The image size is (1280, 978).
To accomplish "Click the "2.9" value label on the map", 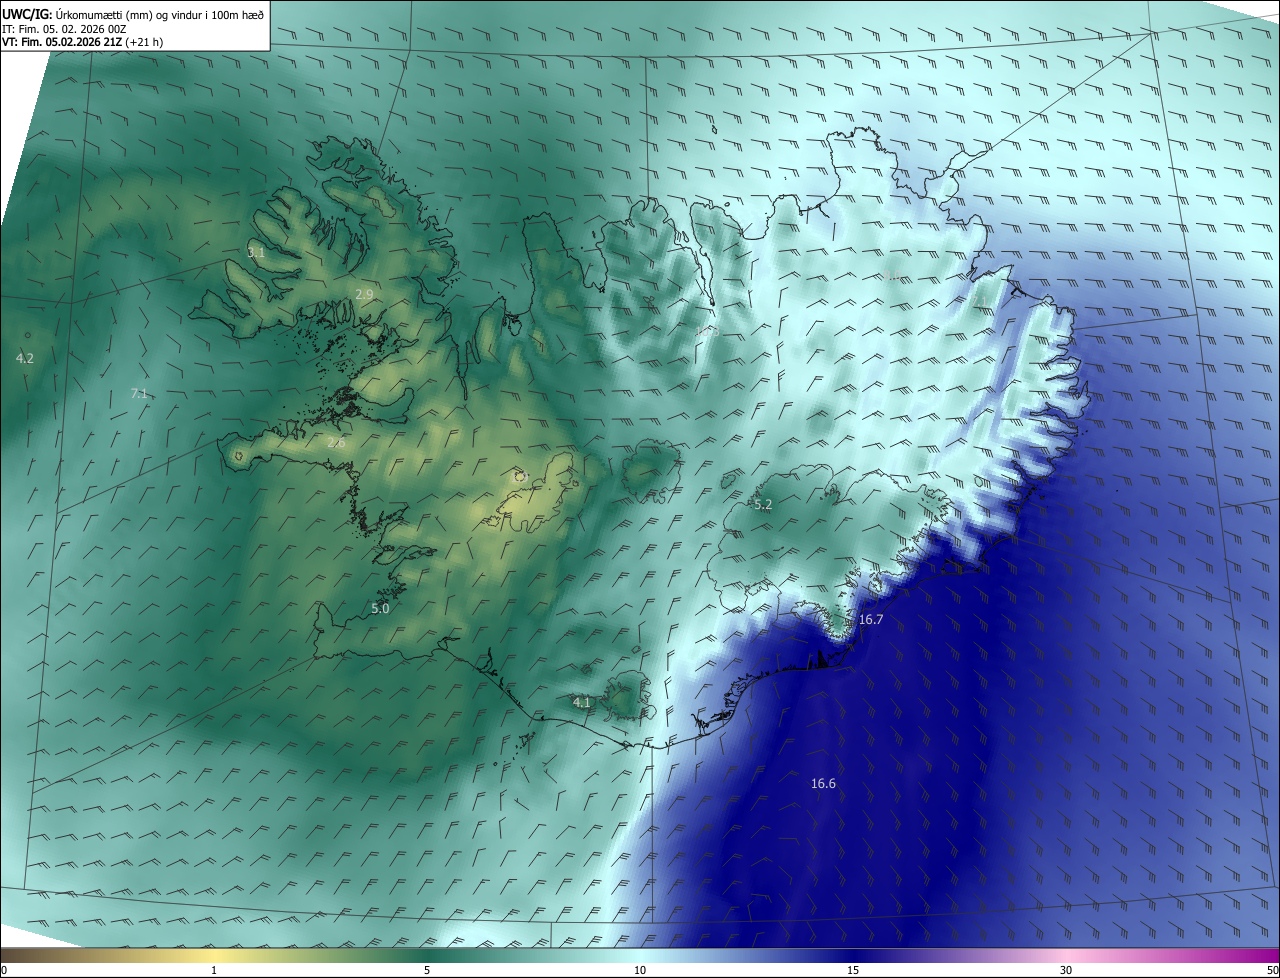I will pyautogui.click(x=364, y=294).
